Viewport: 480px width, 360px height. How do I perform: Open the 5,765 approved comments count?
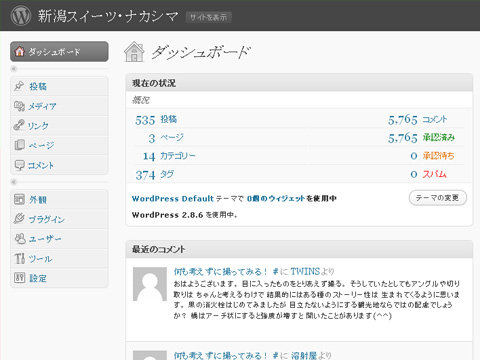402,138
